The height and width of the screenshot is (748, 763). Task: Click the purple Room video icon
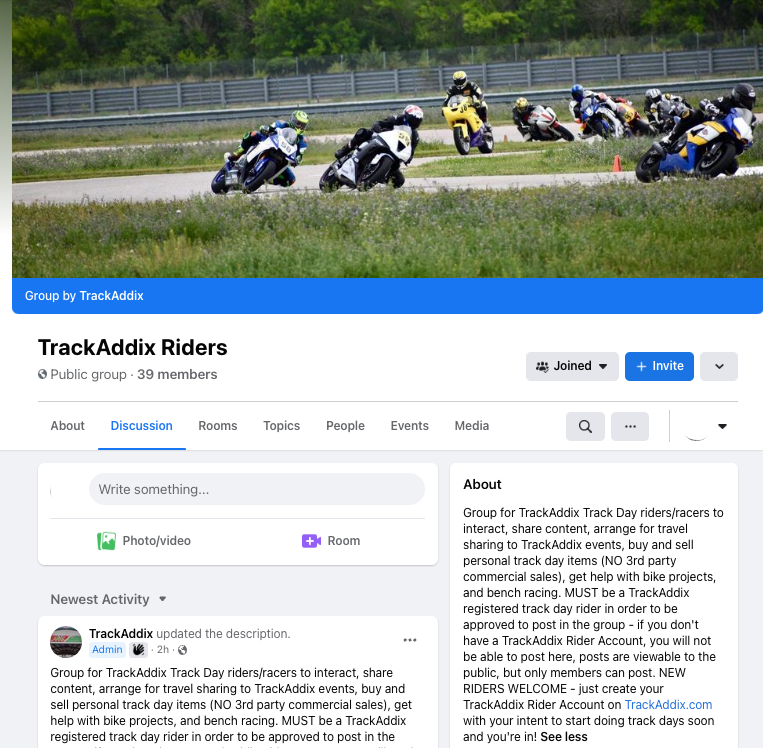point(311,541)
